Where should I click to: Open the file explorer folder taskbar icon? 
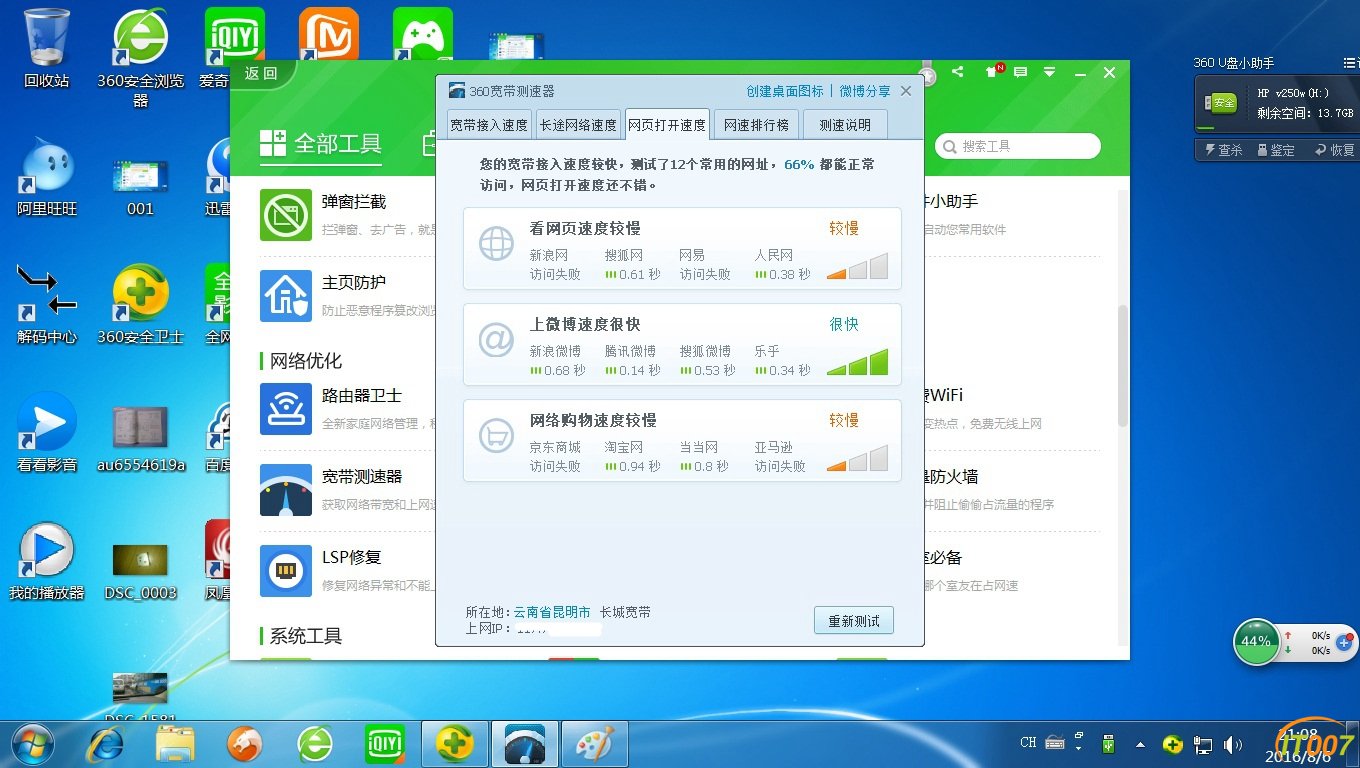(x=176, y=744)
